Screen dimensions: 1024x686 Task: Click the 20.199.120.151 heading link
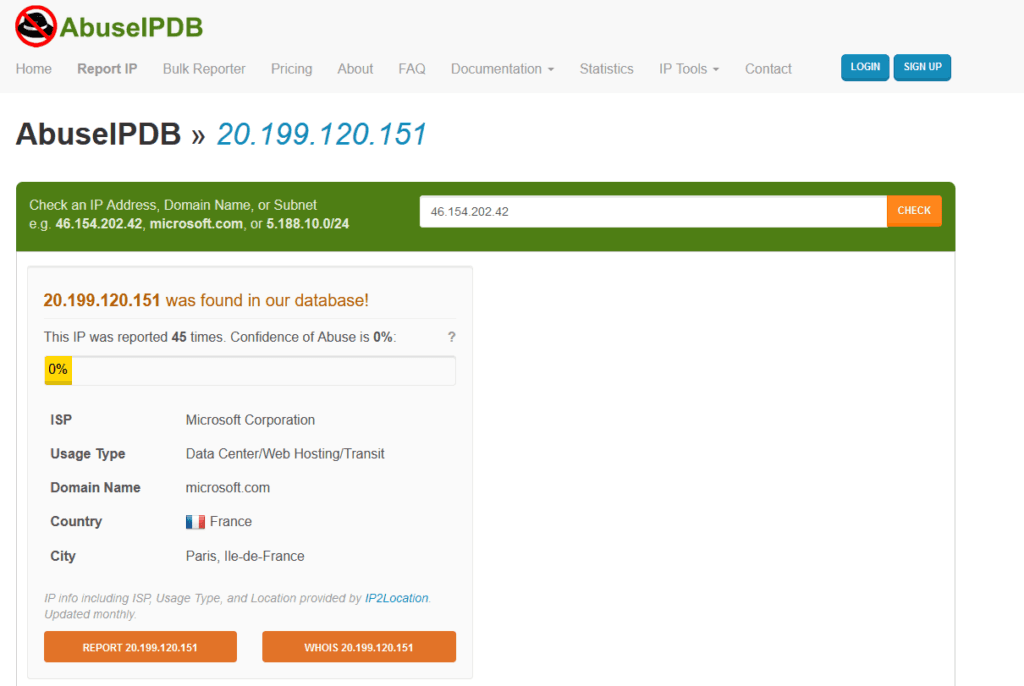(321, 135)
